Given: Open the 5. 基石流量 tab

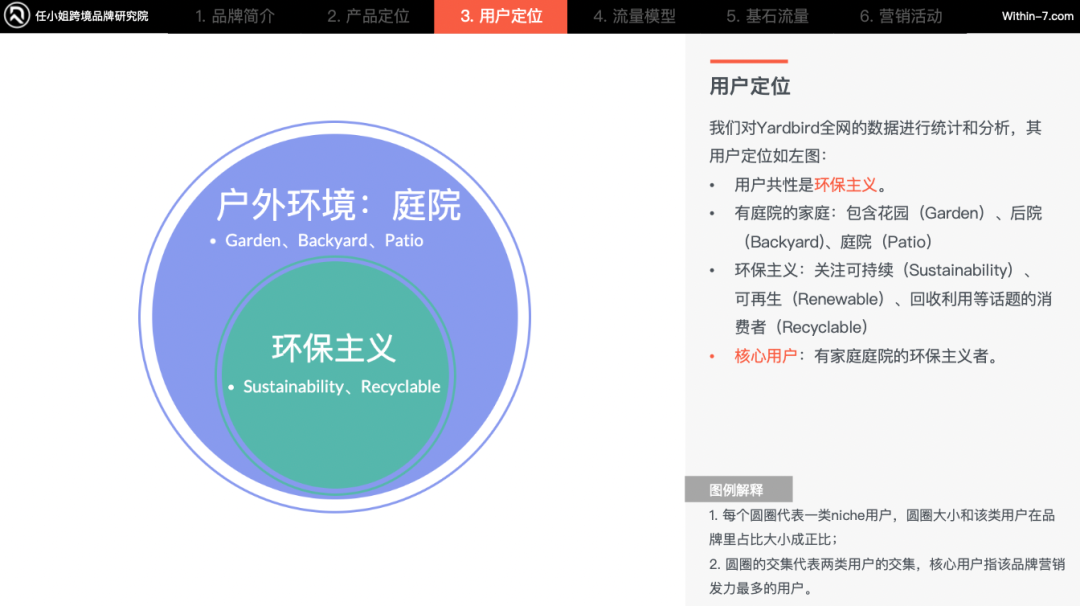Looking at the screenshot, I should [x=767, y=16].
